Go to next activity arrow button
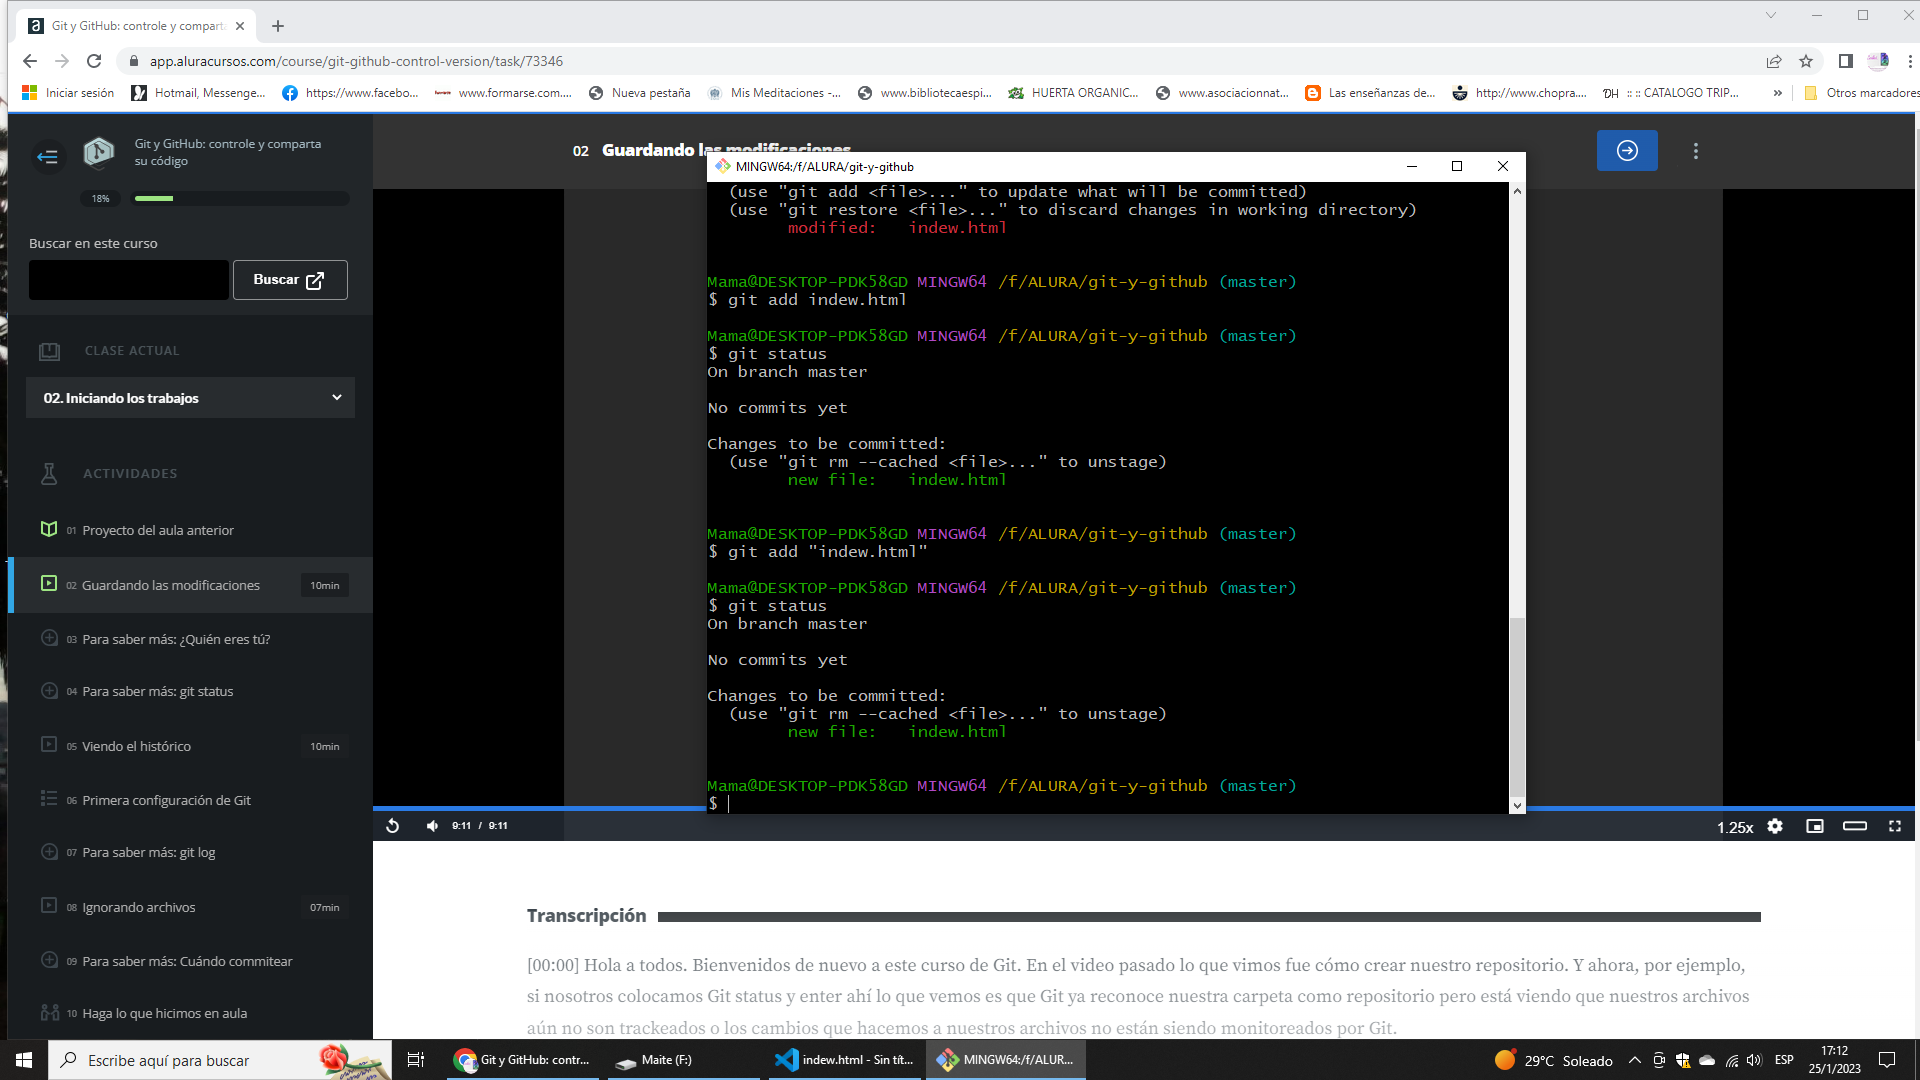Viewport: 1920px width, 1080px height. [1627, 151]
